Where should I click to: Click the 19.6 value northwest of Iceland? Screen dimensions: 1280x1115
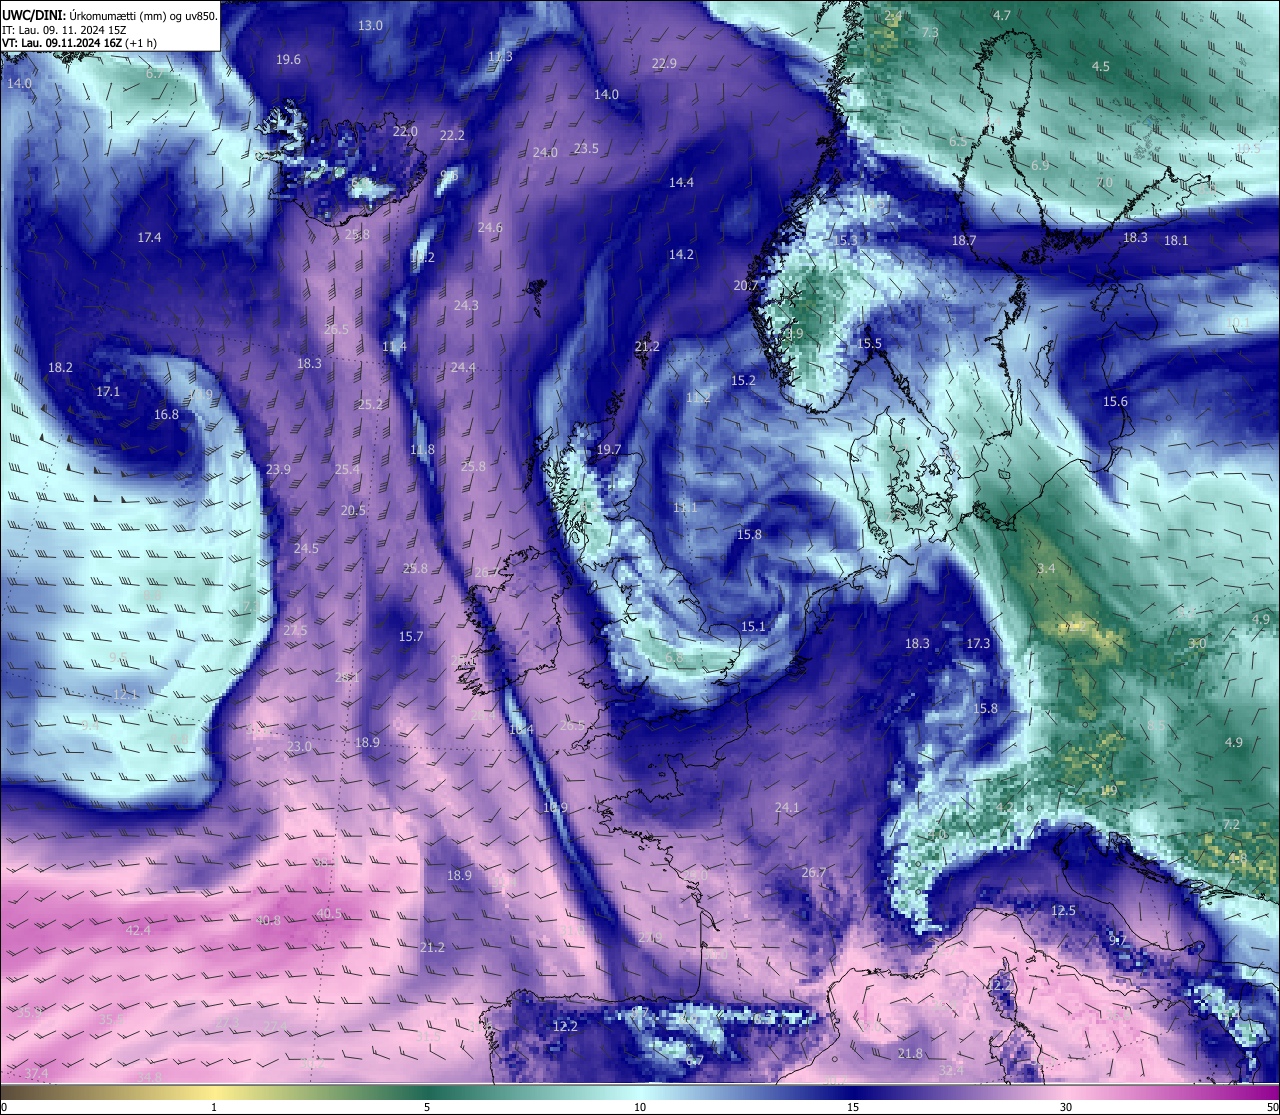tap(288, 60)
